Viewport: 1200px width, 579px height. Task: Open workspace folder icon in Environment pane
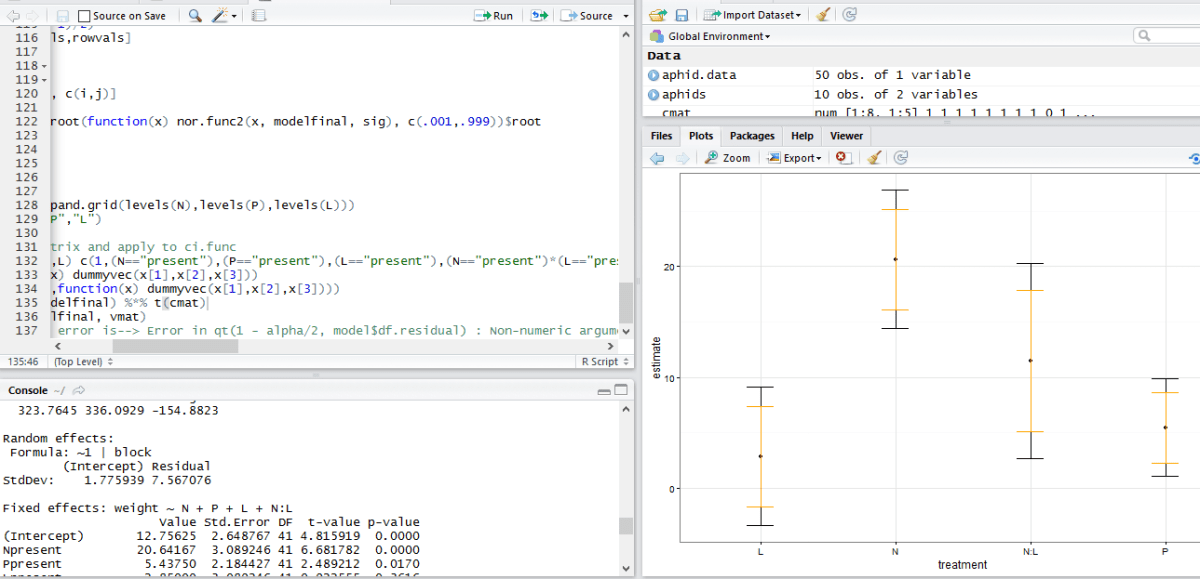[x=657, y=15]
